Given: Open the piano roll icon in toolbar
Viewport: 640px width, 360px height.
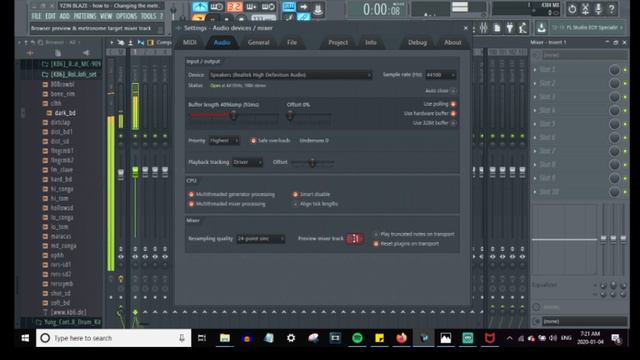Looking at the screenshot, I should 289,7.
